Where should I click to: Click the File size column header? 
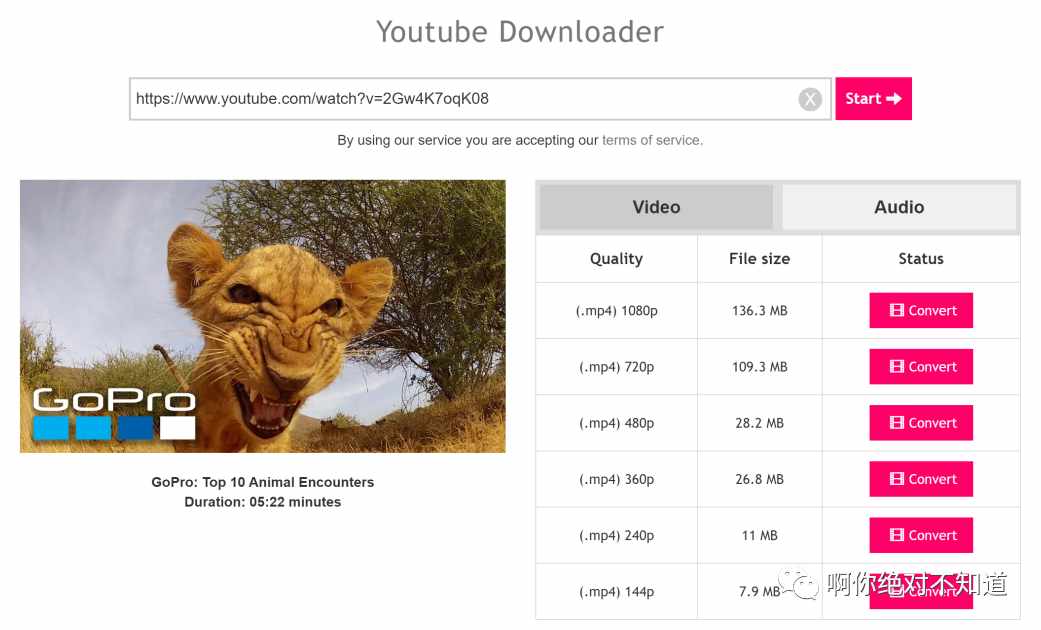pyautogui.click(x=760, y=259)
